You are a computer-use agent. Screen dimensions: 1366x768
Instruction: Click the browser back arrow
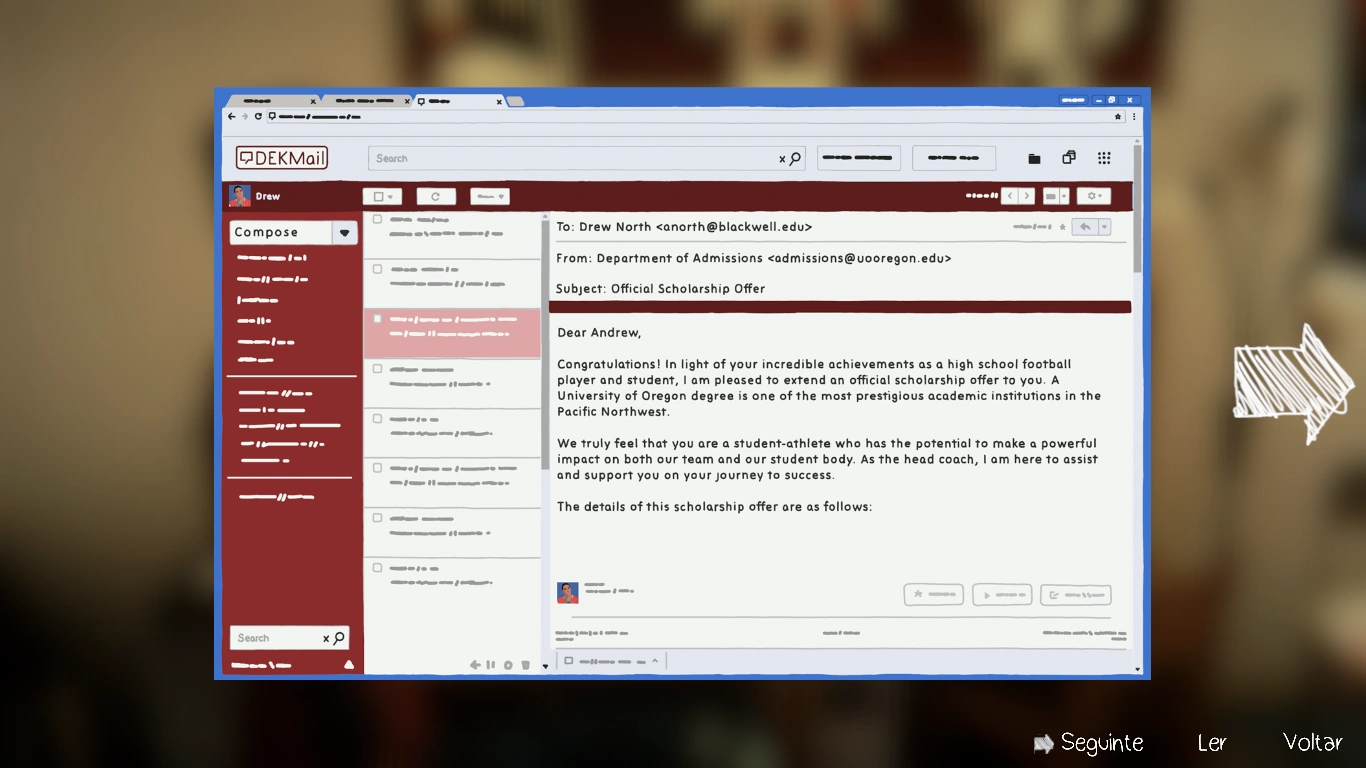coord(232,116)
